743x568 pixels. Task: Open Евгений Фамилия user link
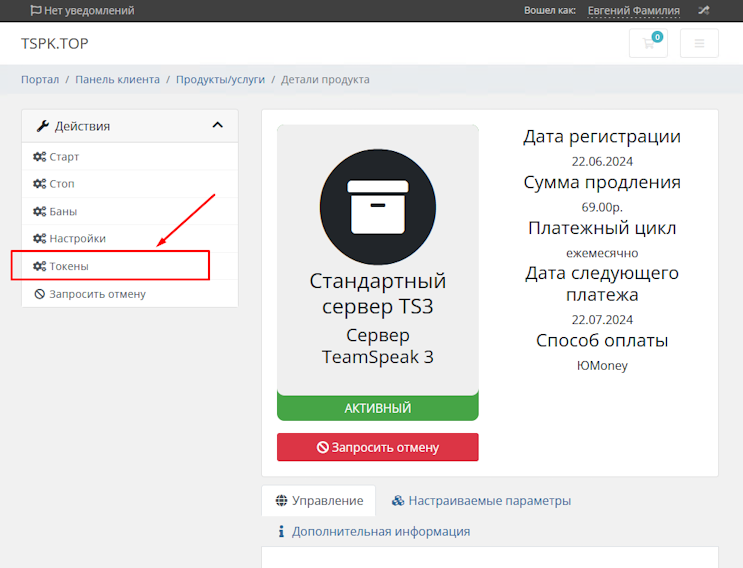point(634,10)
